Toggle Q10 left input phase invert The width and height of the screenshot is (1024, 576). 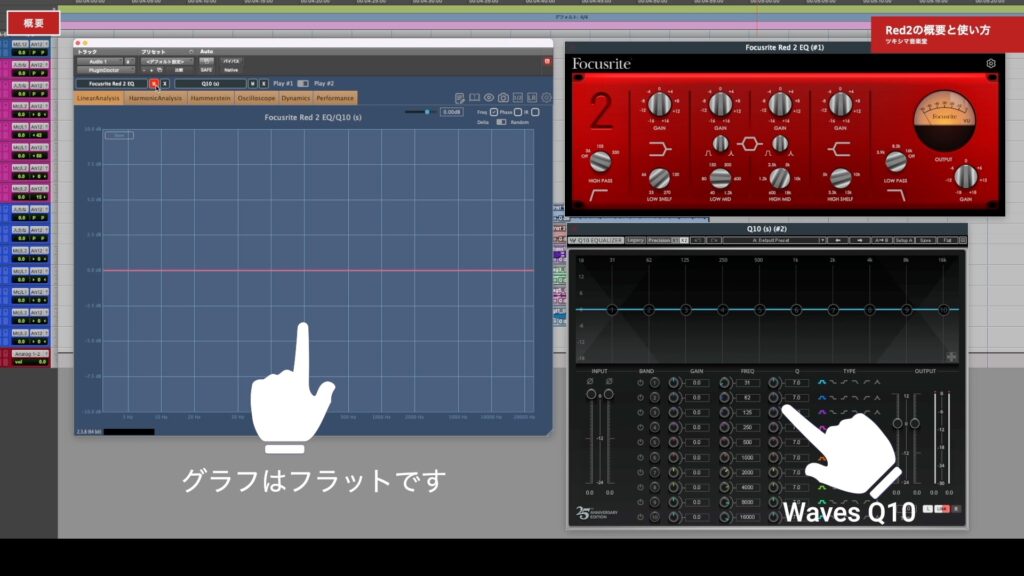click(x=590, y=381)
